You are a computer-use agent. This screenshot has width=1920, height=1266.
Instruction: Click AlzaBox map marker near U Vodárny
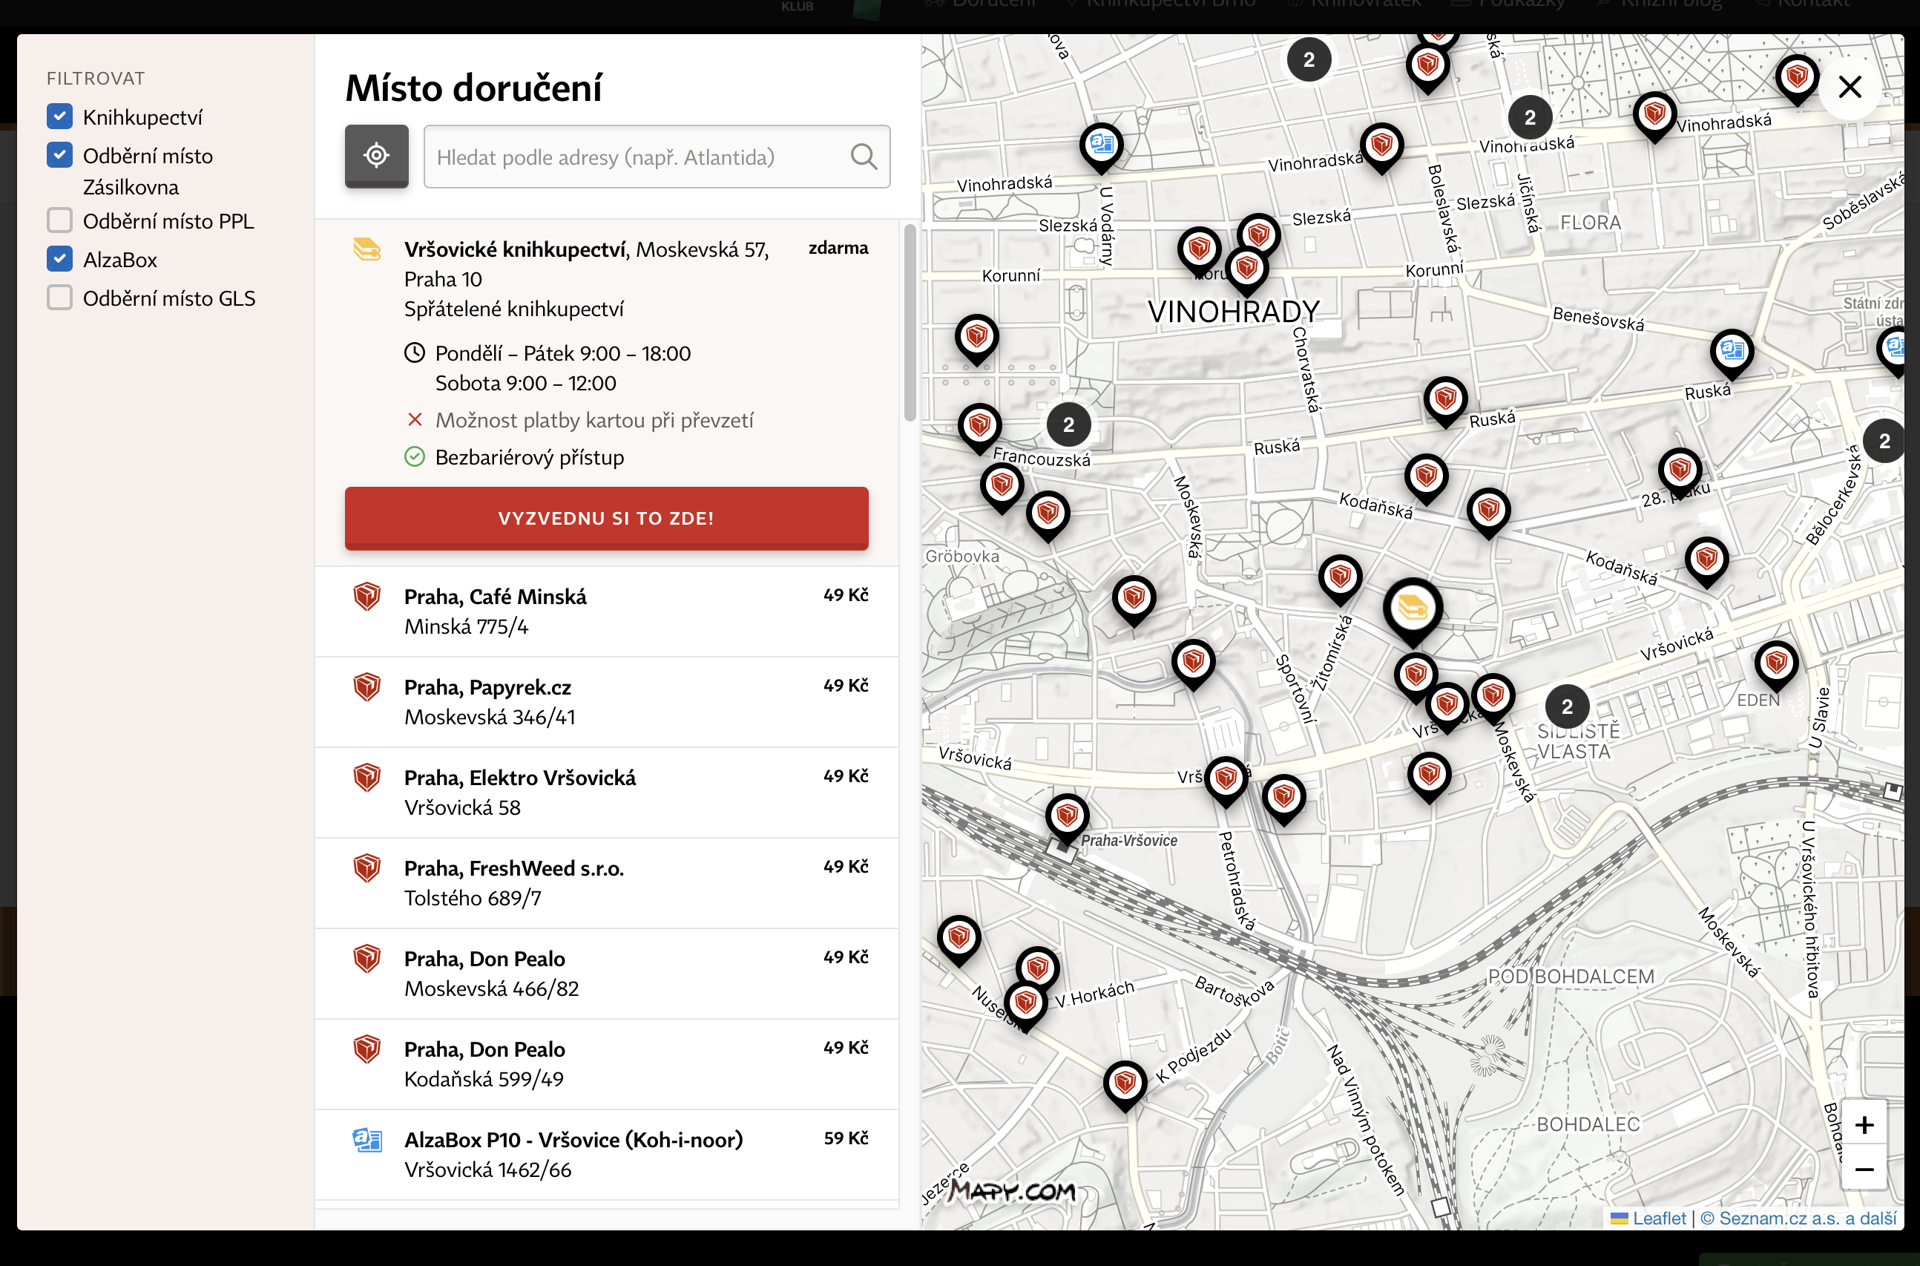pyautogui.click(x=1102, y=148)
